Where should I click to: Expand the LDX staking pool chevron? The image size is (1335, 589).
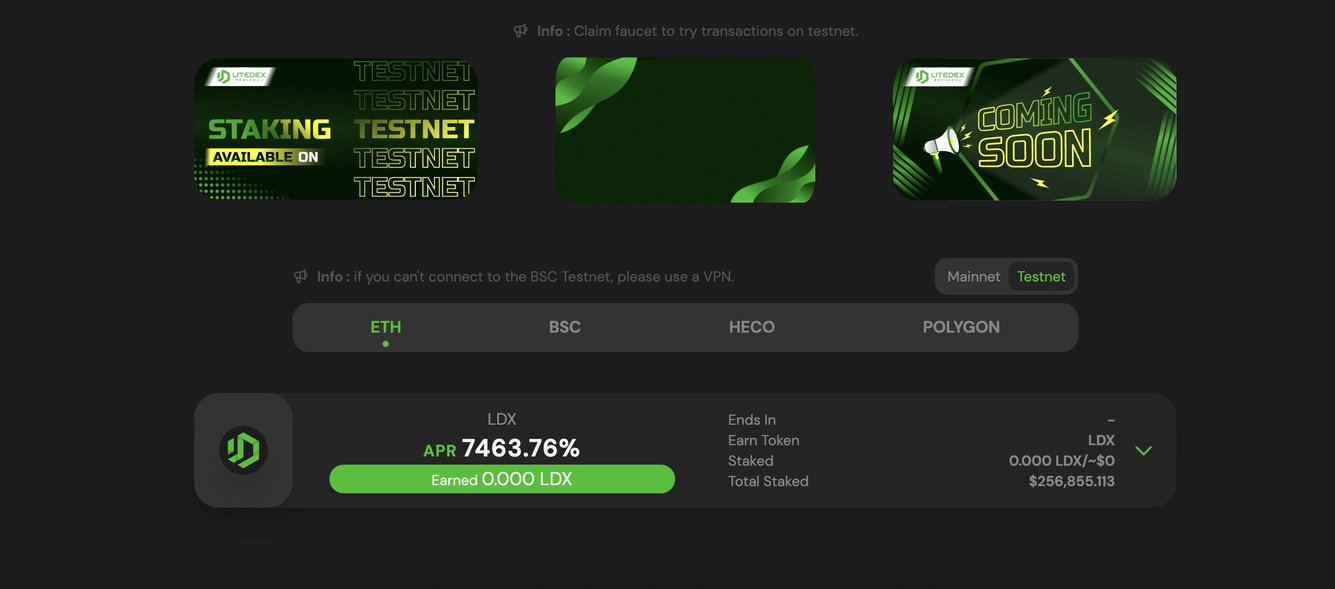[x=1144, y=450]
